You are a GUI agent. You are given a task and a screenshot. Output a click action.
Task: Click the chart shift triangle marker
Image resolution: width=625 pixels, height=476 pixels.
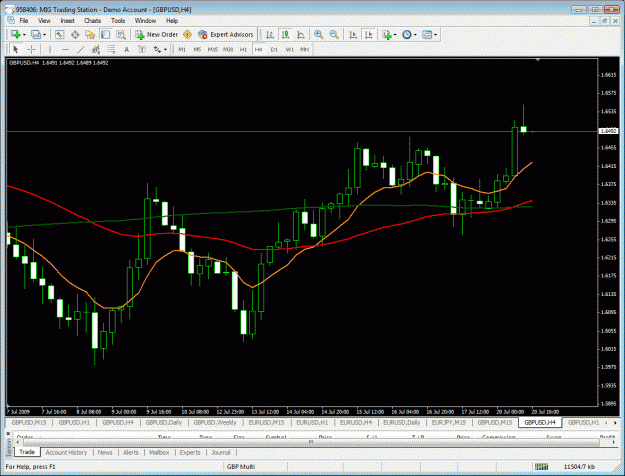coord(538,60)
